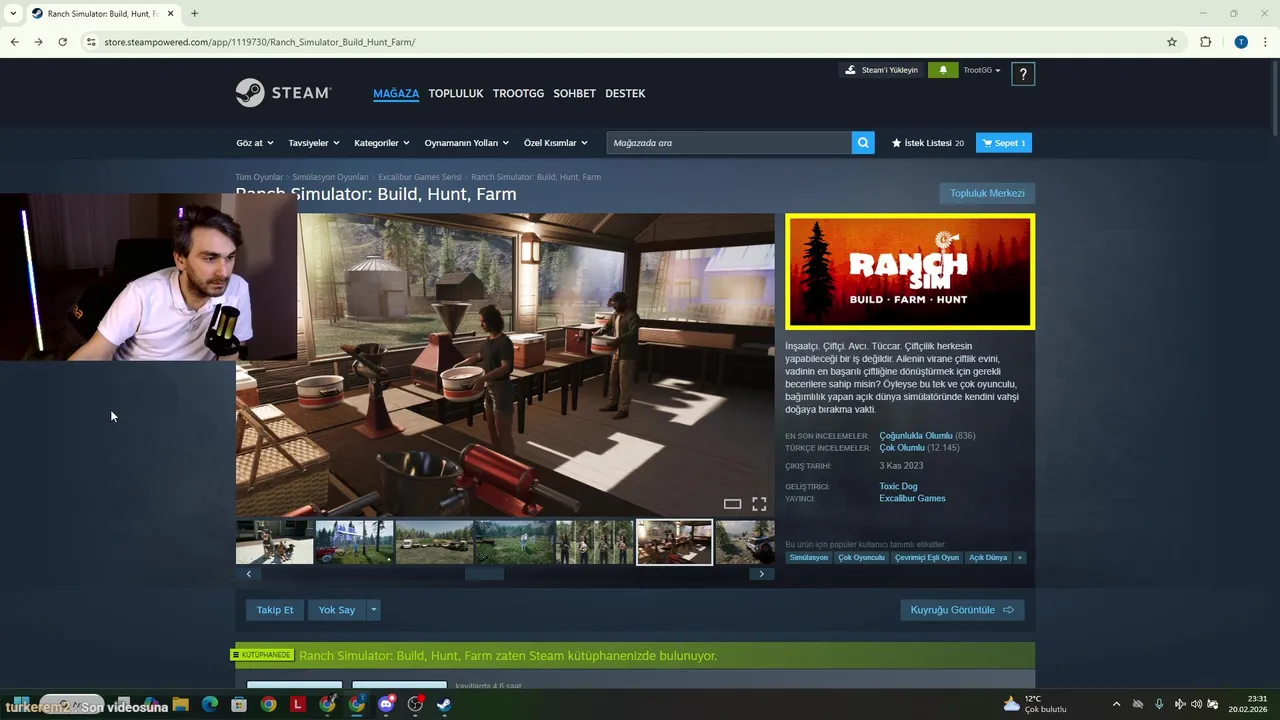This screenshot has width=1280, height=720.
Task: Expand more tags with the plus button
Action: click(1020, 557)
